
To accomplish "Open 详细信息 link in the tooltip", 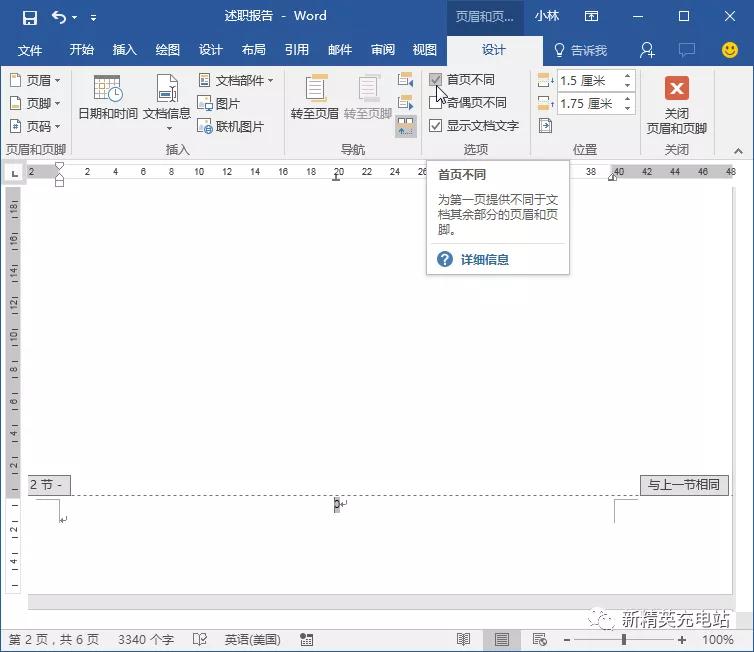I will coord(484,260).
